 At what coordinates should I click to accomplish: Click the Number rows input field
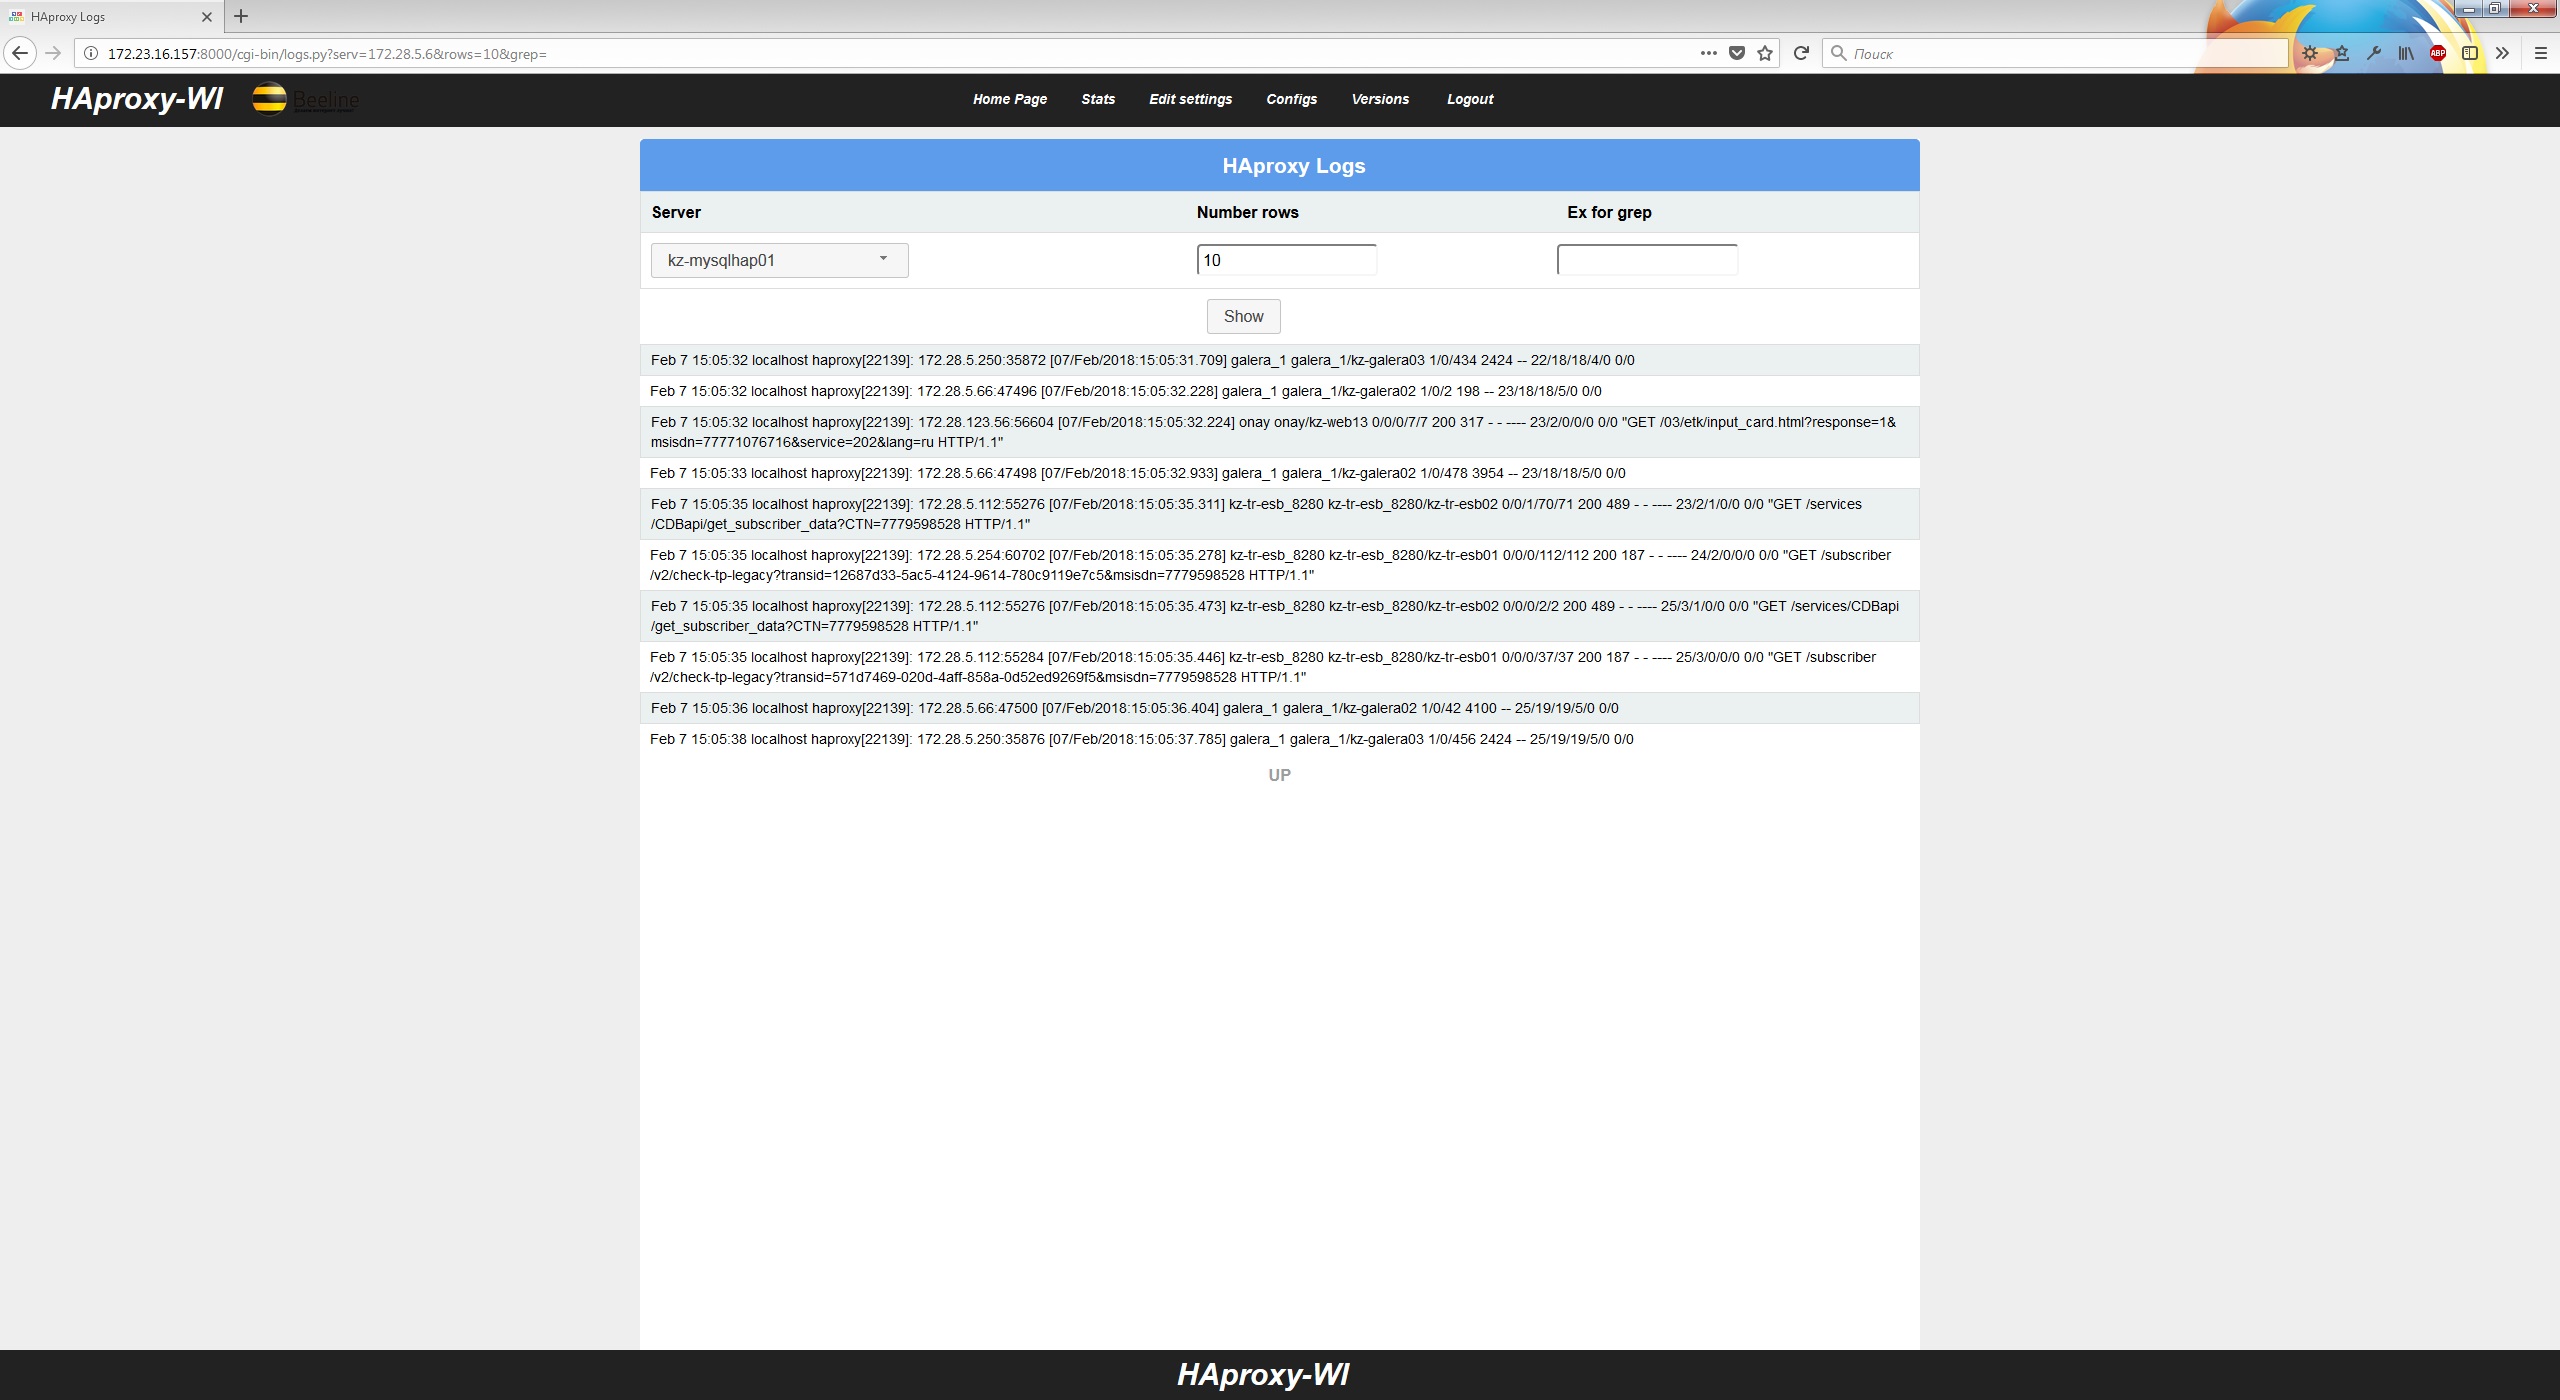(x=1286, y=260)
